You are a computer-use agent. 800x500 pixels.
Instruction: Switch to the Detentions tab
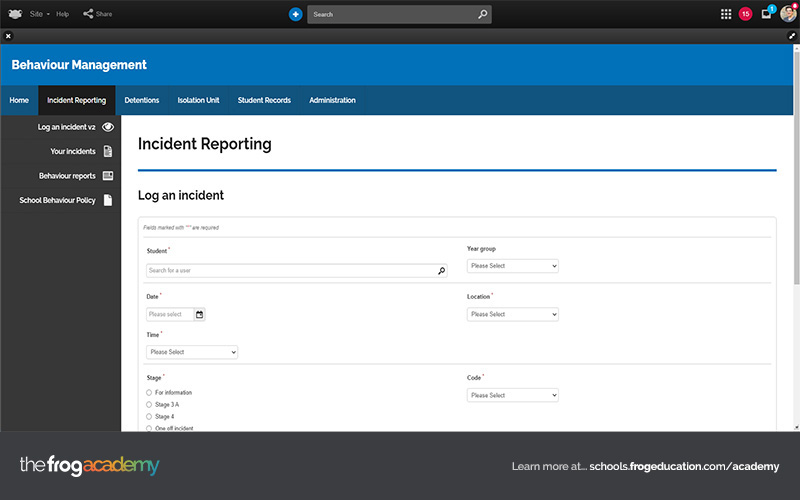142,100
